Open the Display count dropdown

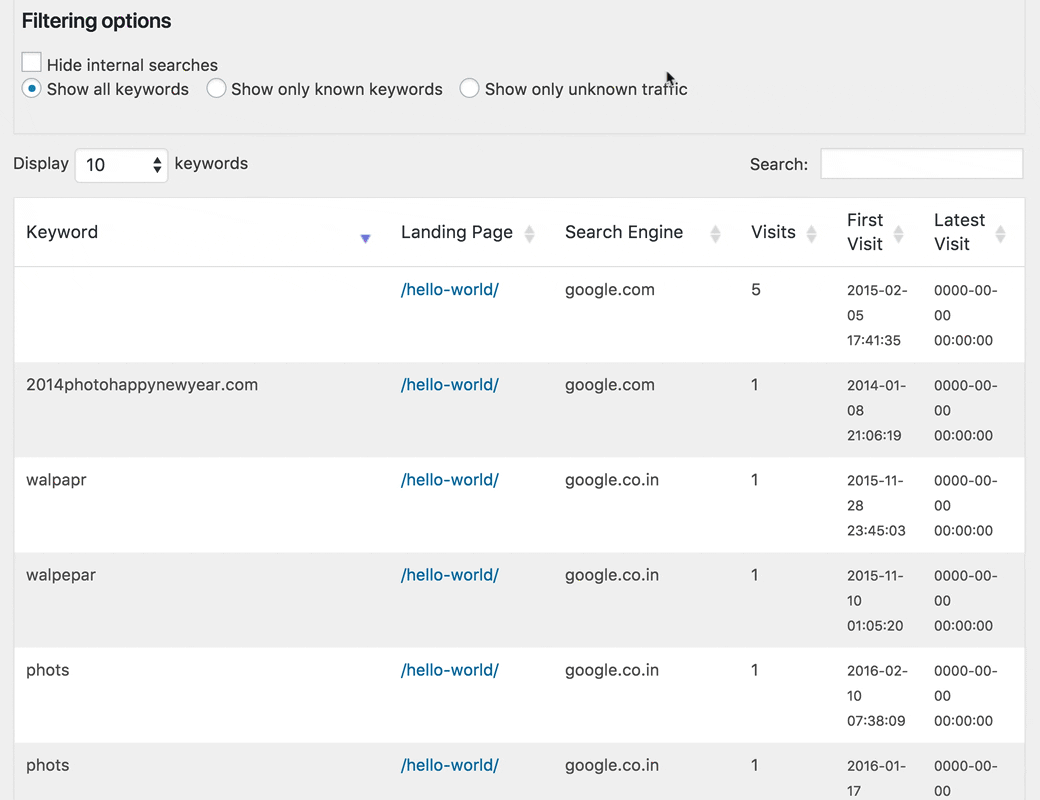[x=120, y=165]
